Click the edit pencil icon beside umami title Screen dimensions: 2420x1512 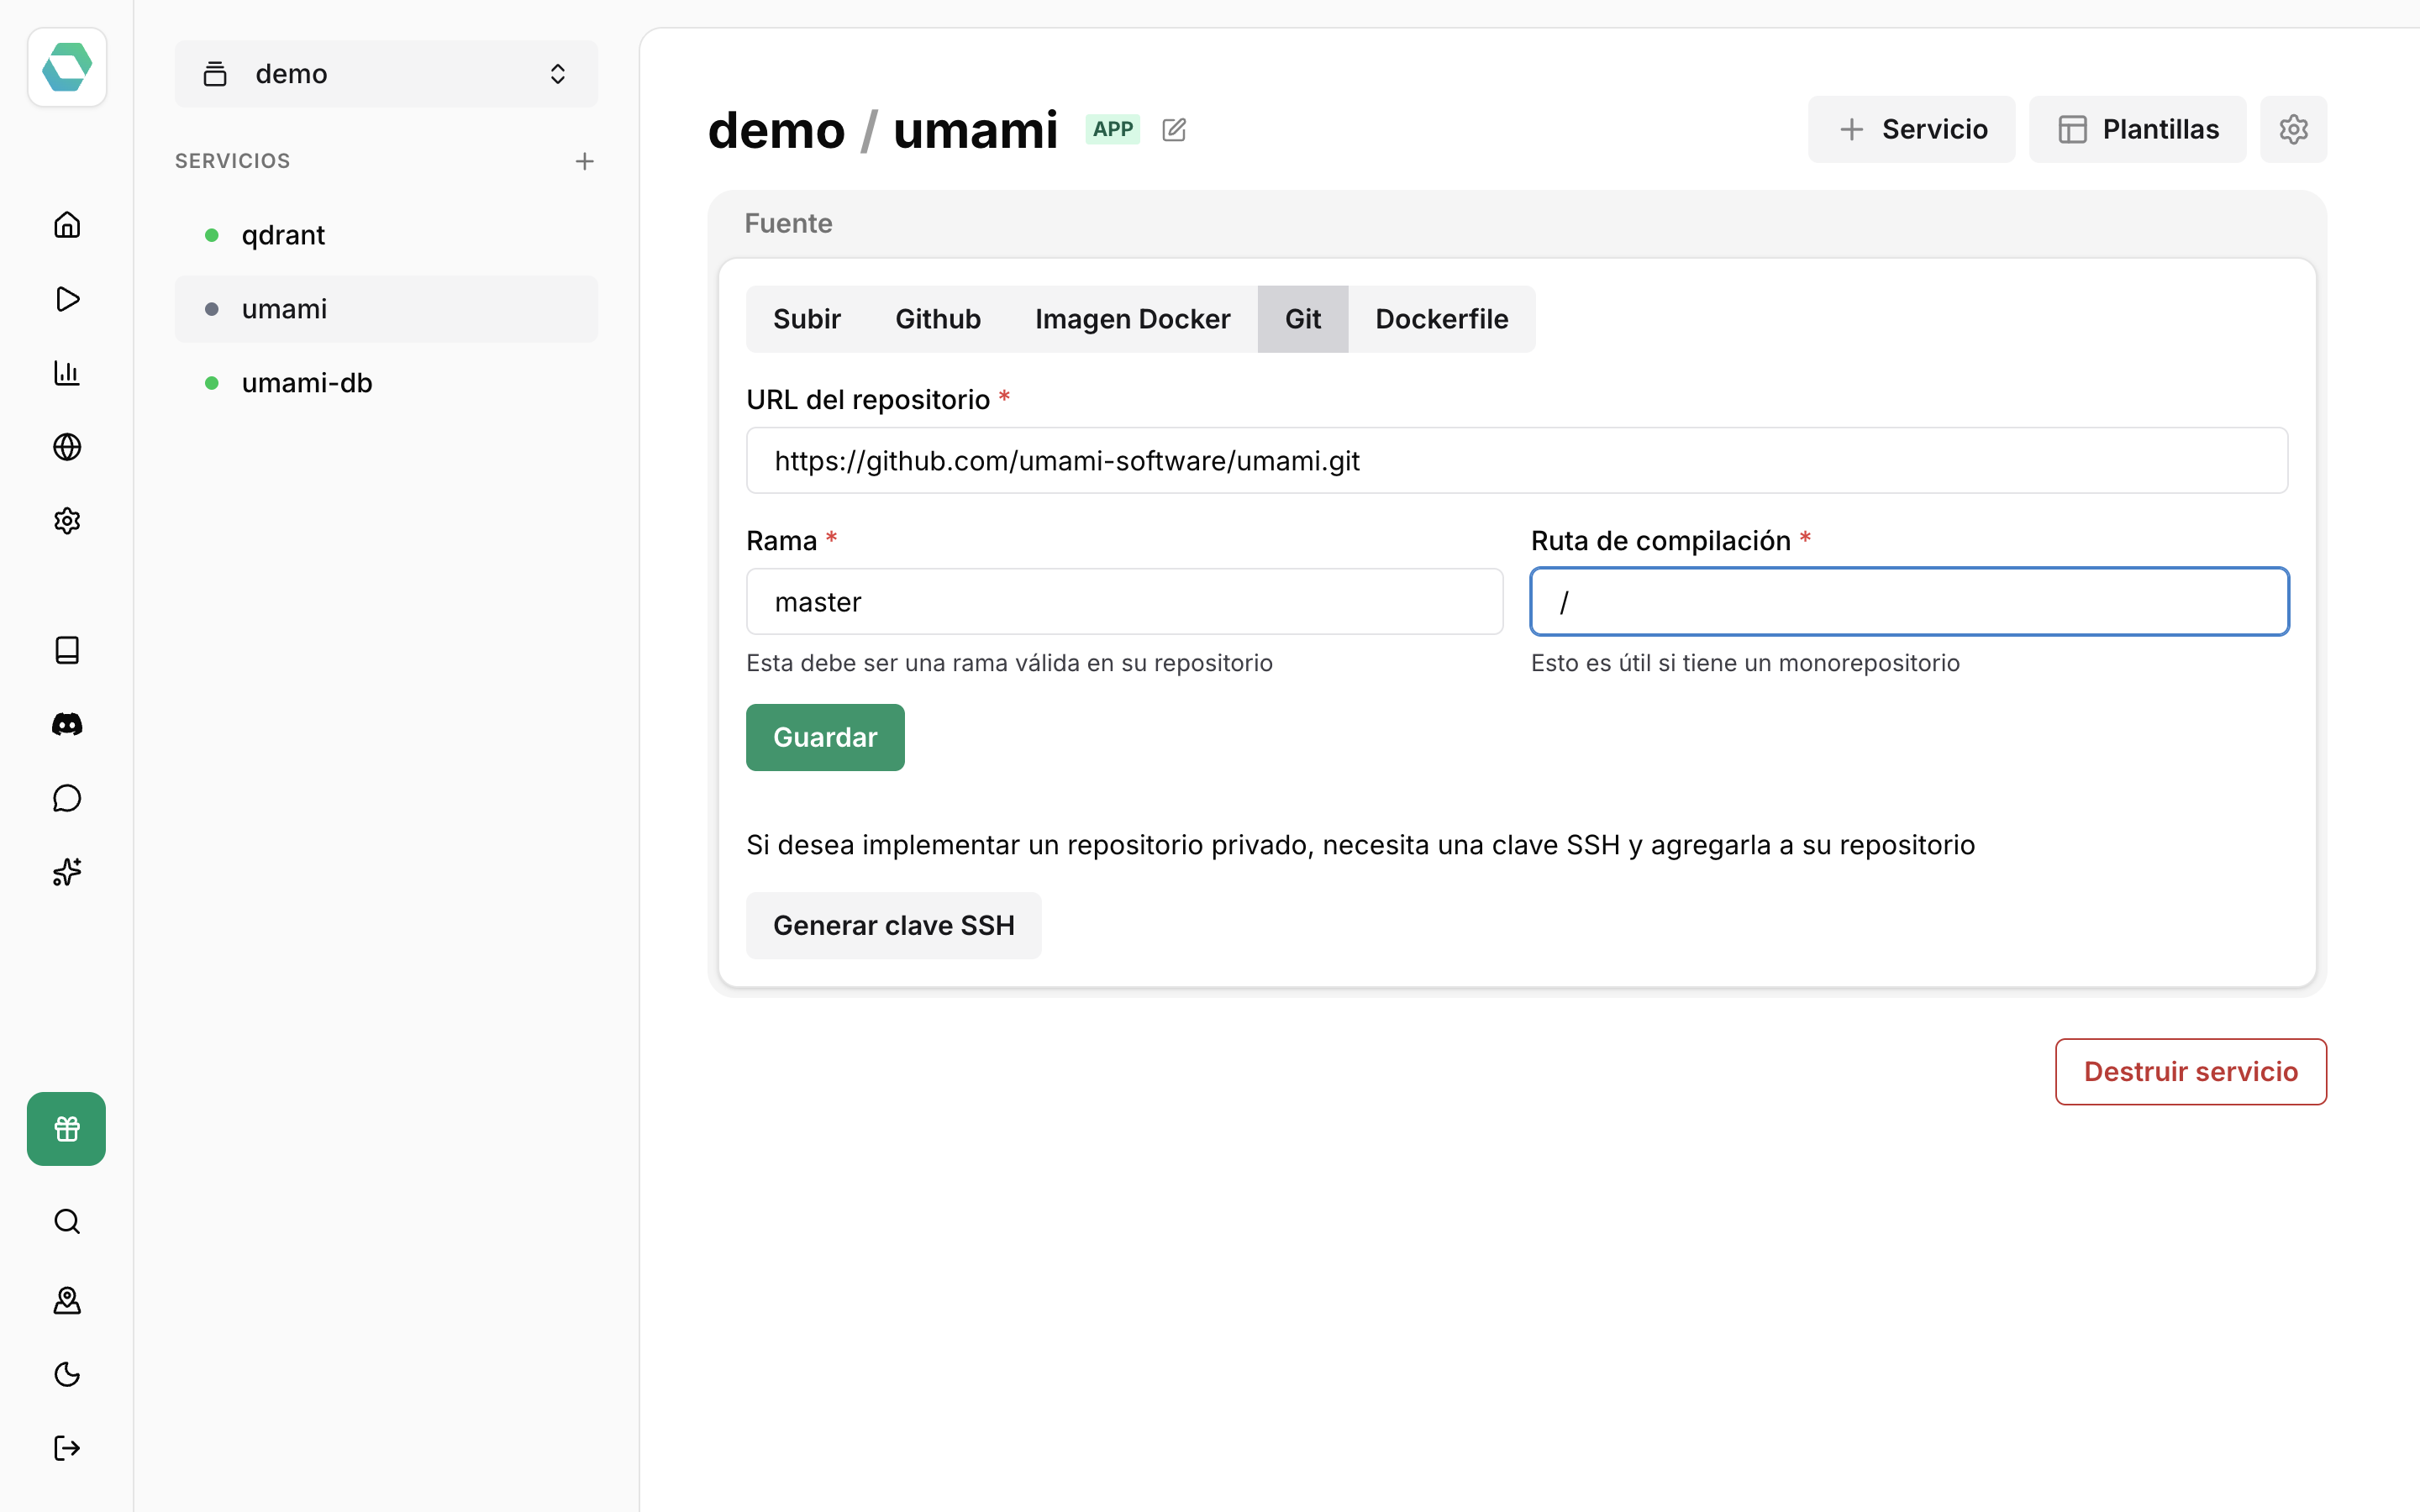(1174, 130)
